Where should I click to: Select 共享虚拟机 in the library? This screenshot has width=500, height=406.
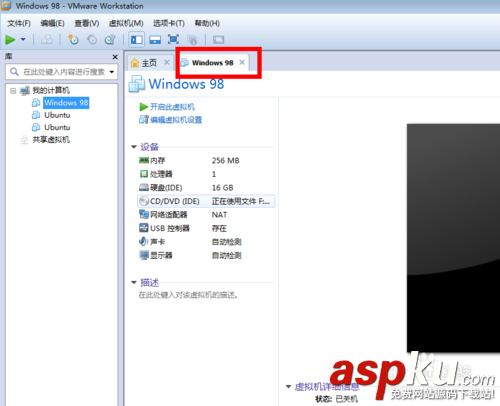[x=51, y=140]
